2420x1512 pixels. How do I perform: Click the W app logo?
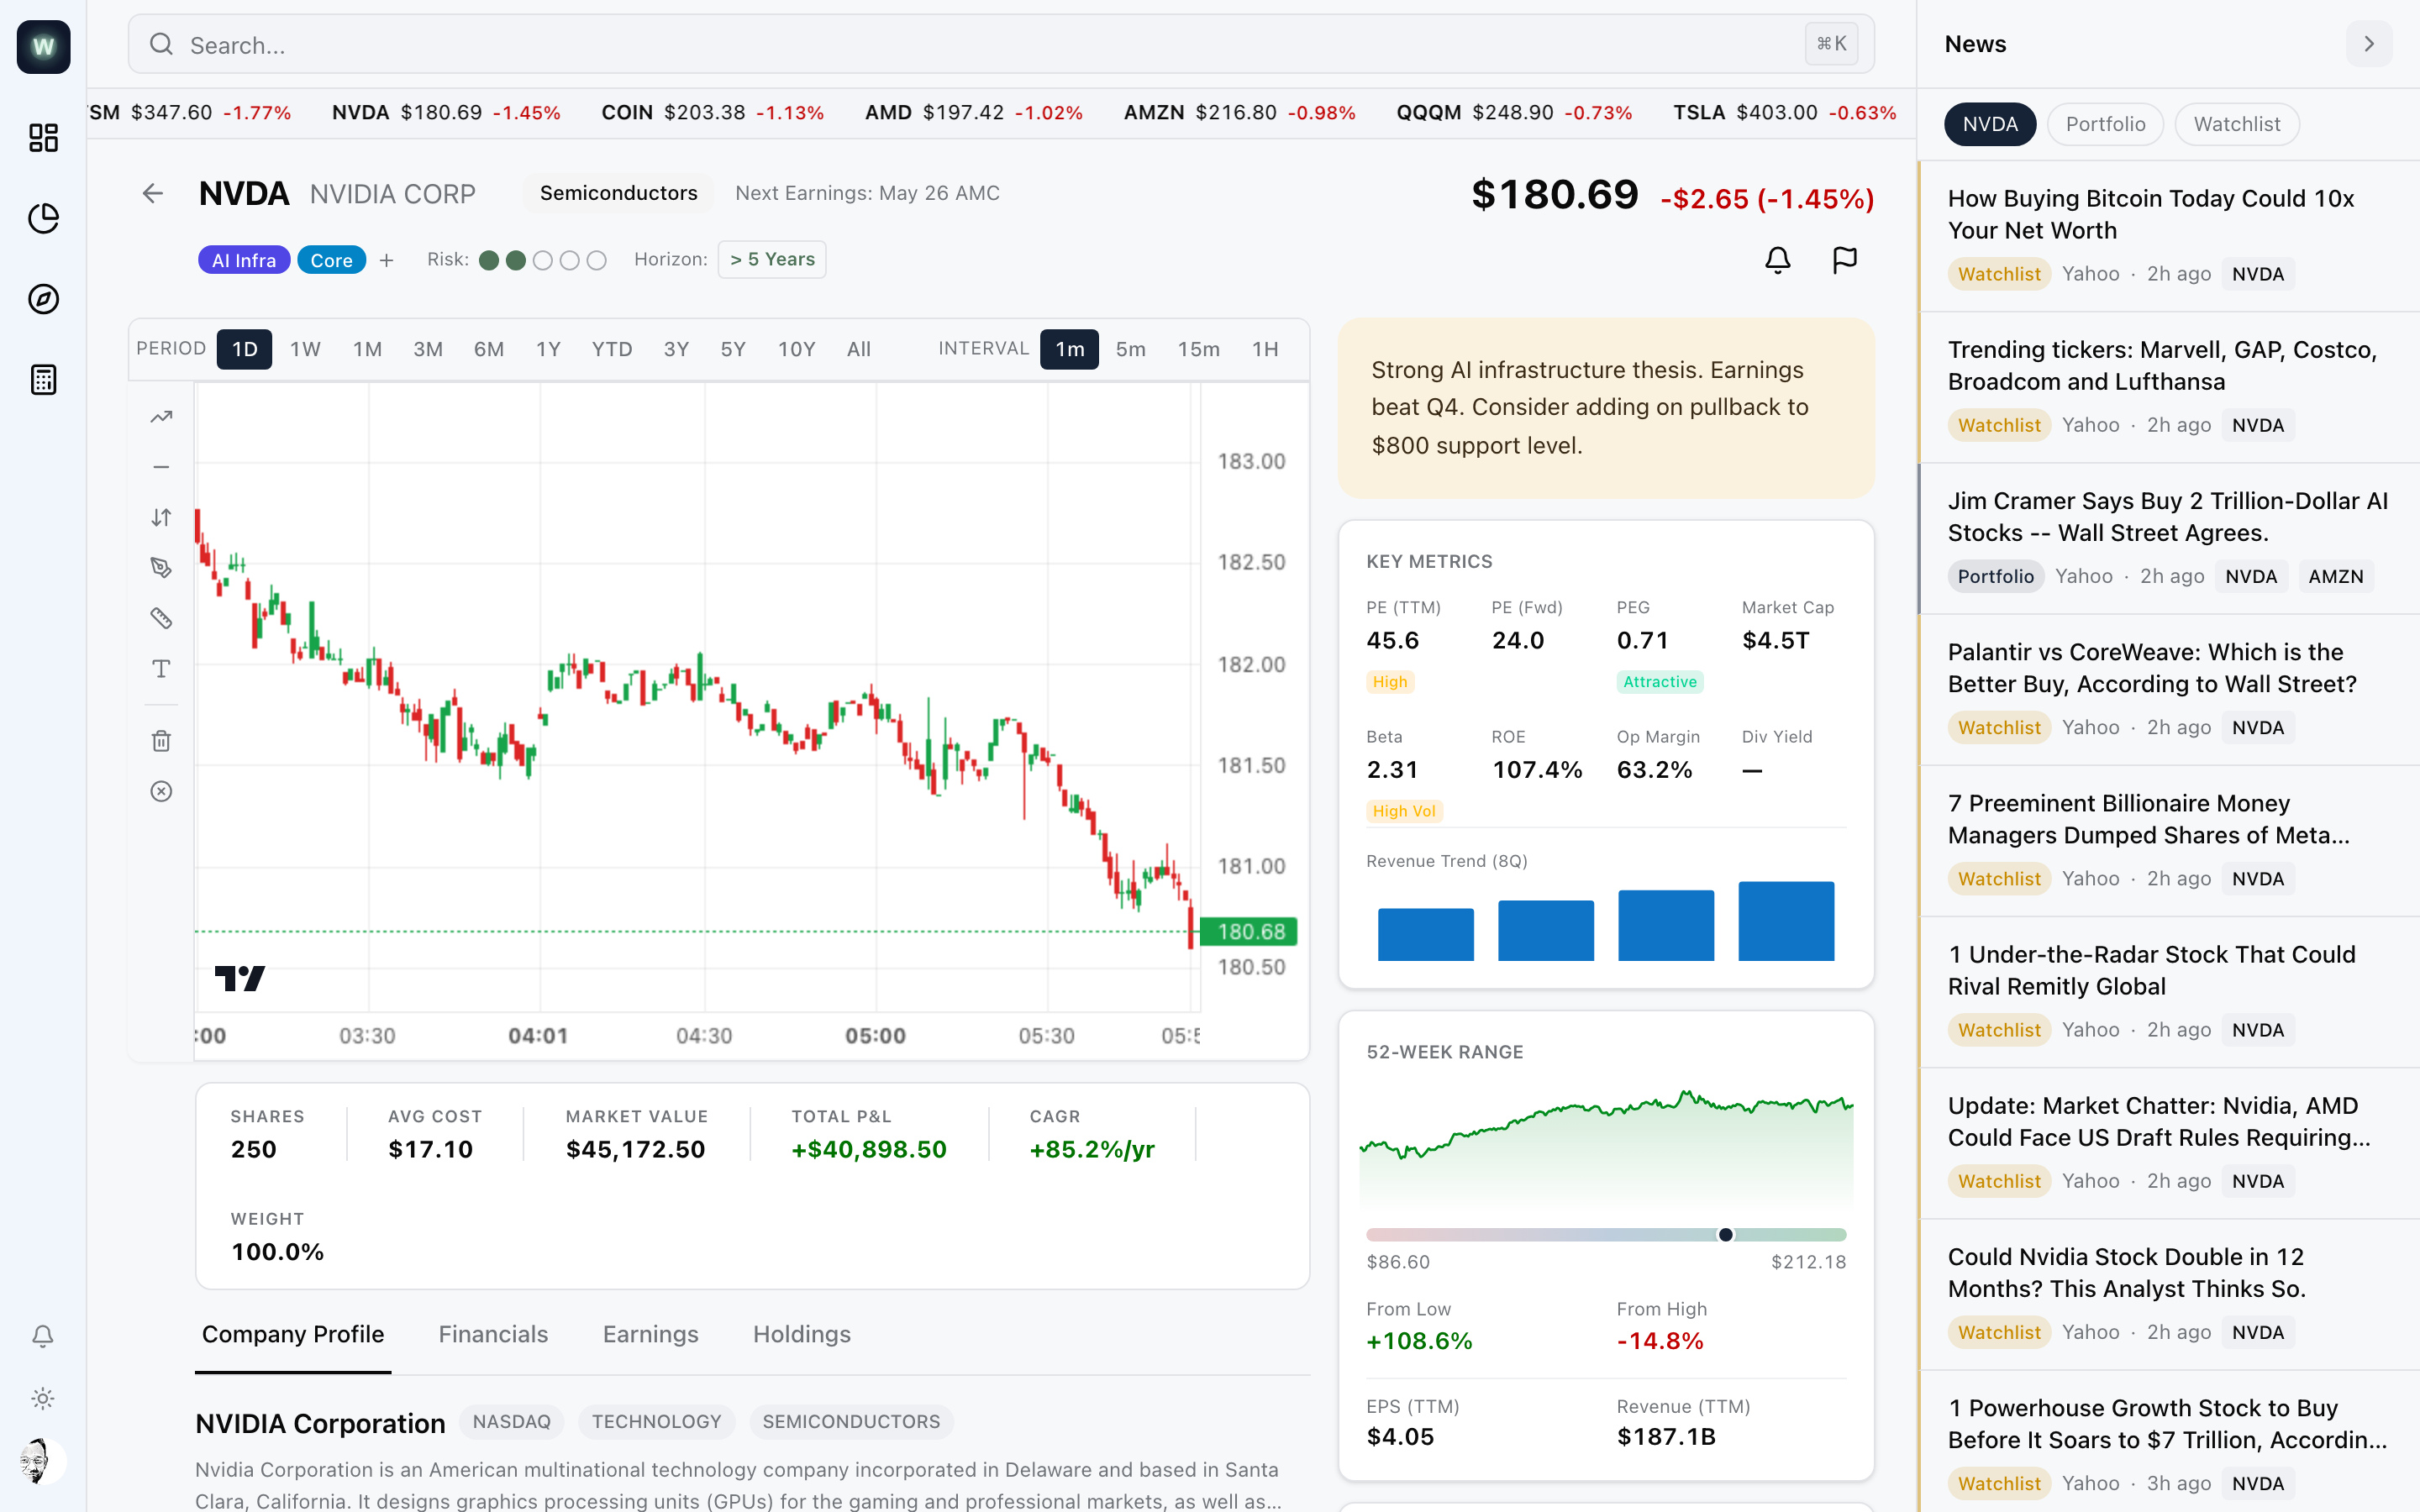43,46
